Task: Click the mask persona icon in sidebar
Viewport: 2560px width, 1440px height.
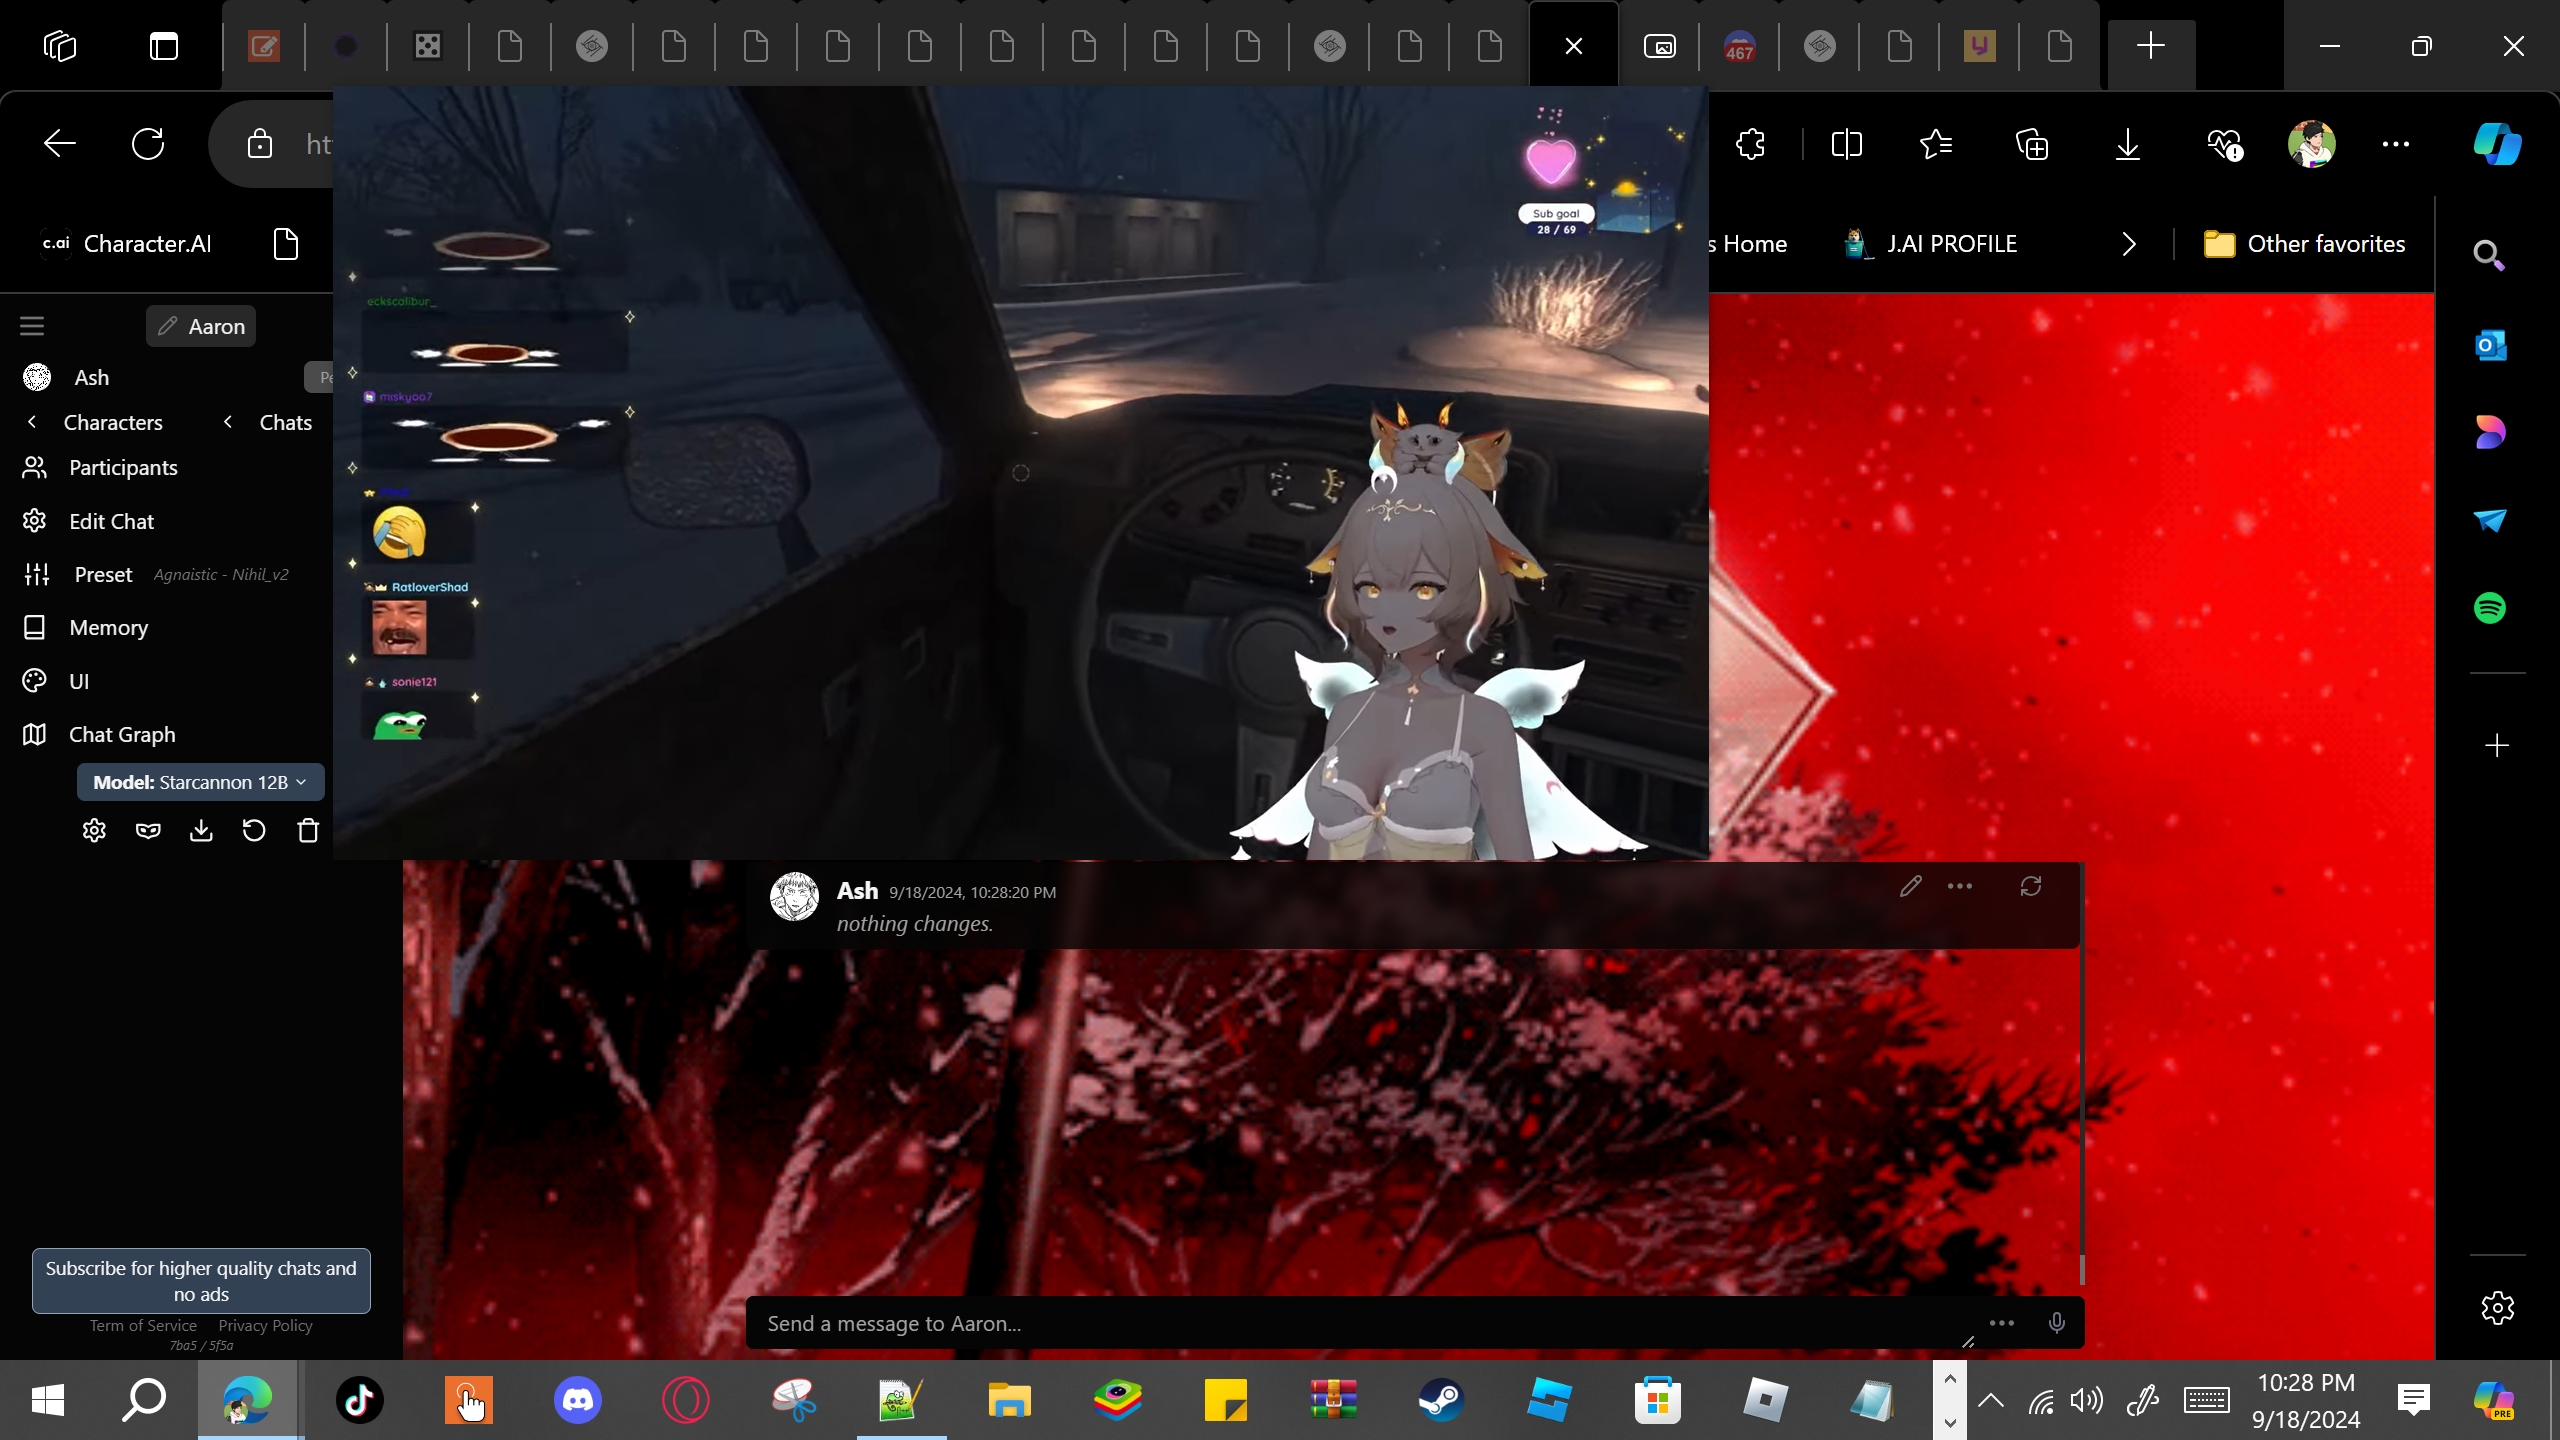Action: click(x=148, y=830)
